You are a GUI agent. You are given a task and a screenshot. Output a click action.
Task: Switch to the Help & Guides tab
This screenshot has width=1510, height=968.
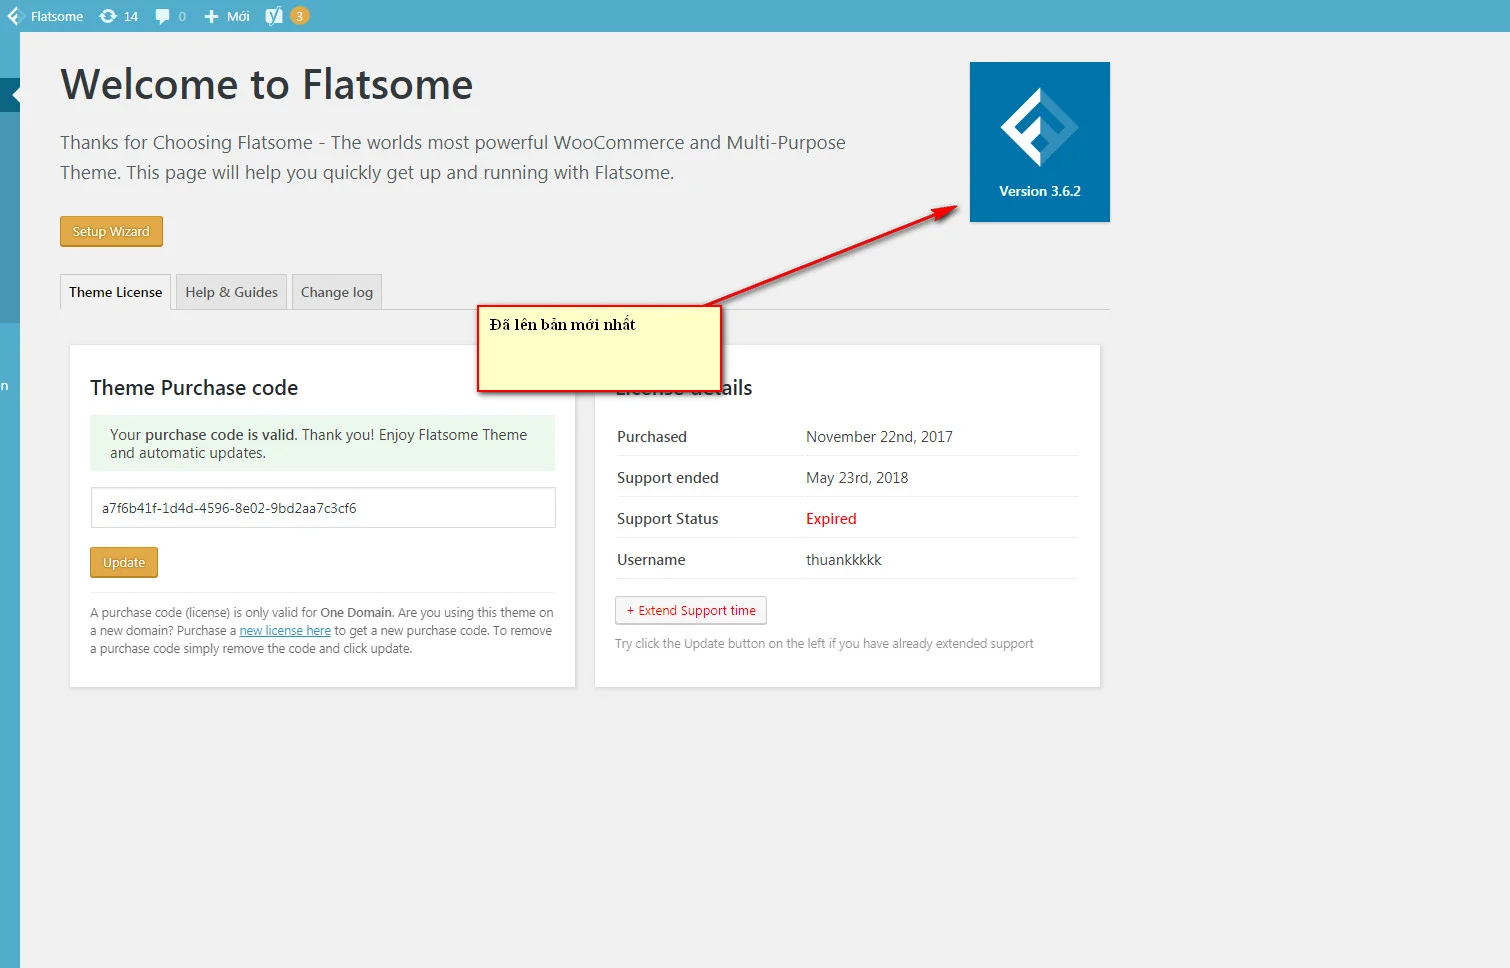click(231, 292)
